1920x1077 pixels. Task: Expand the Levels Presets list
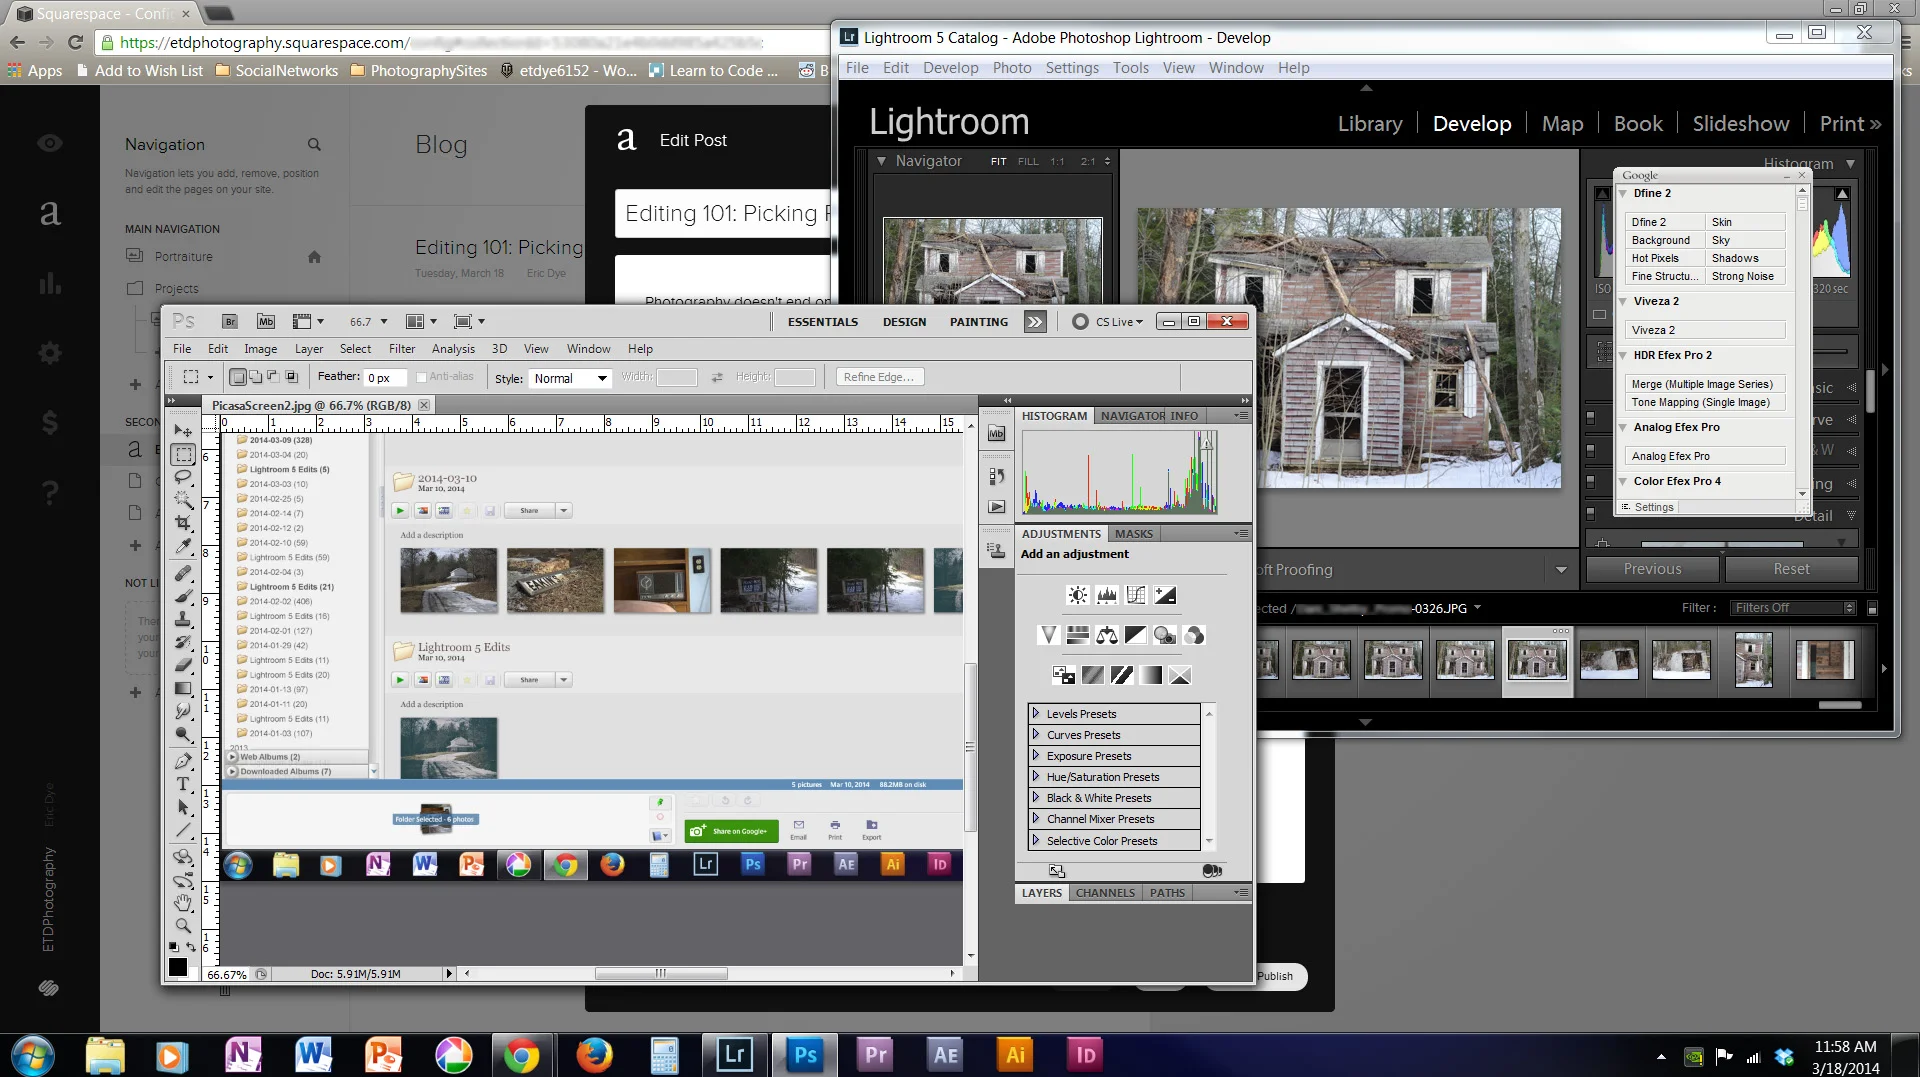coord(1036,713)
